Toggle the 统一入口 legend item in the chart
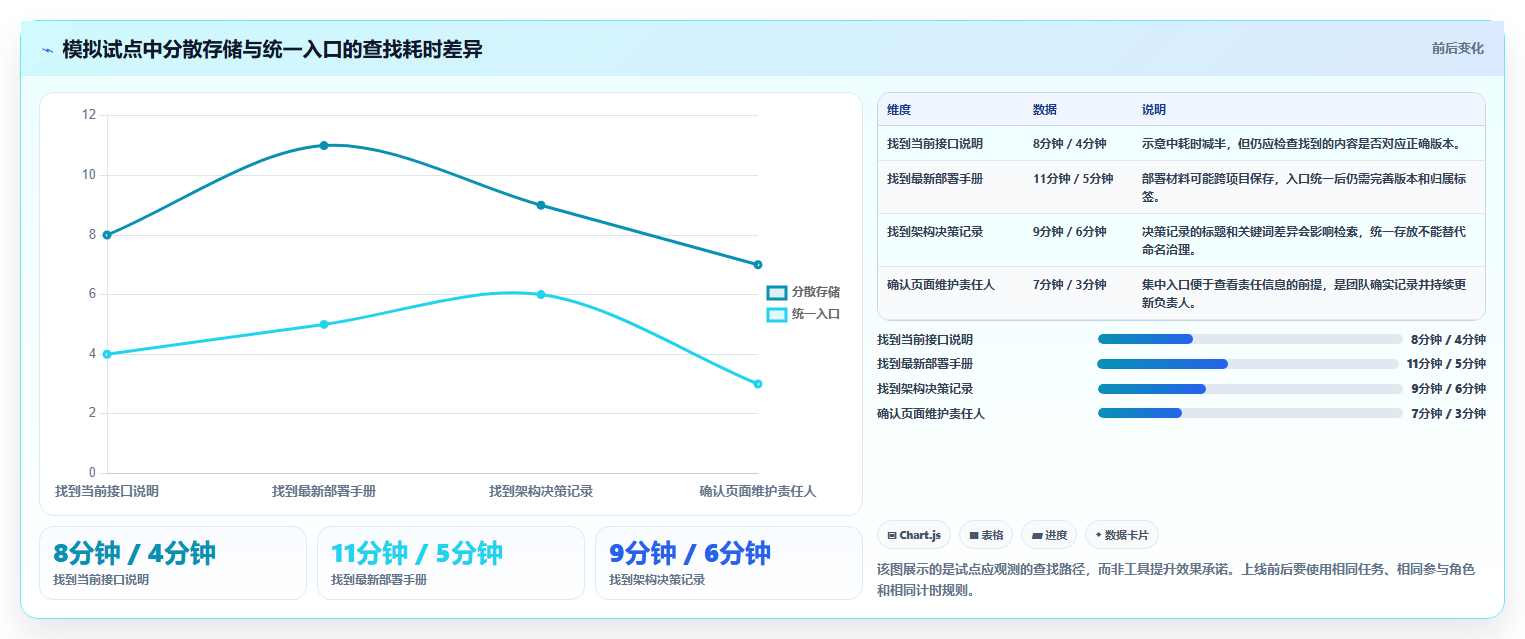Viewport: 1525px width, 639px height. [x=803, y=314]
